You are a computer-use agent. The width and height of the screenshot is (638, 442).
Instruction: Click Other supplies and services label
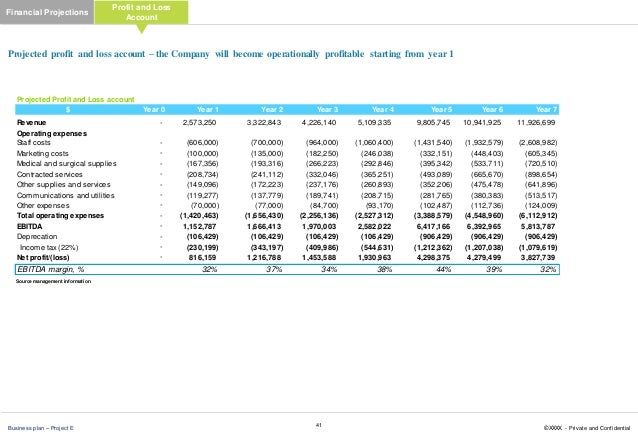[x=63, y=184]
